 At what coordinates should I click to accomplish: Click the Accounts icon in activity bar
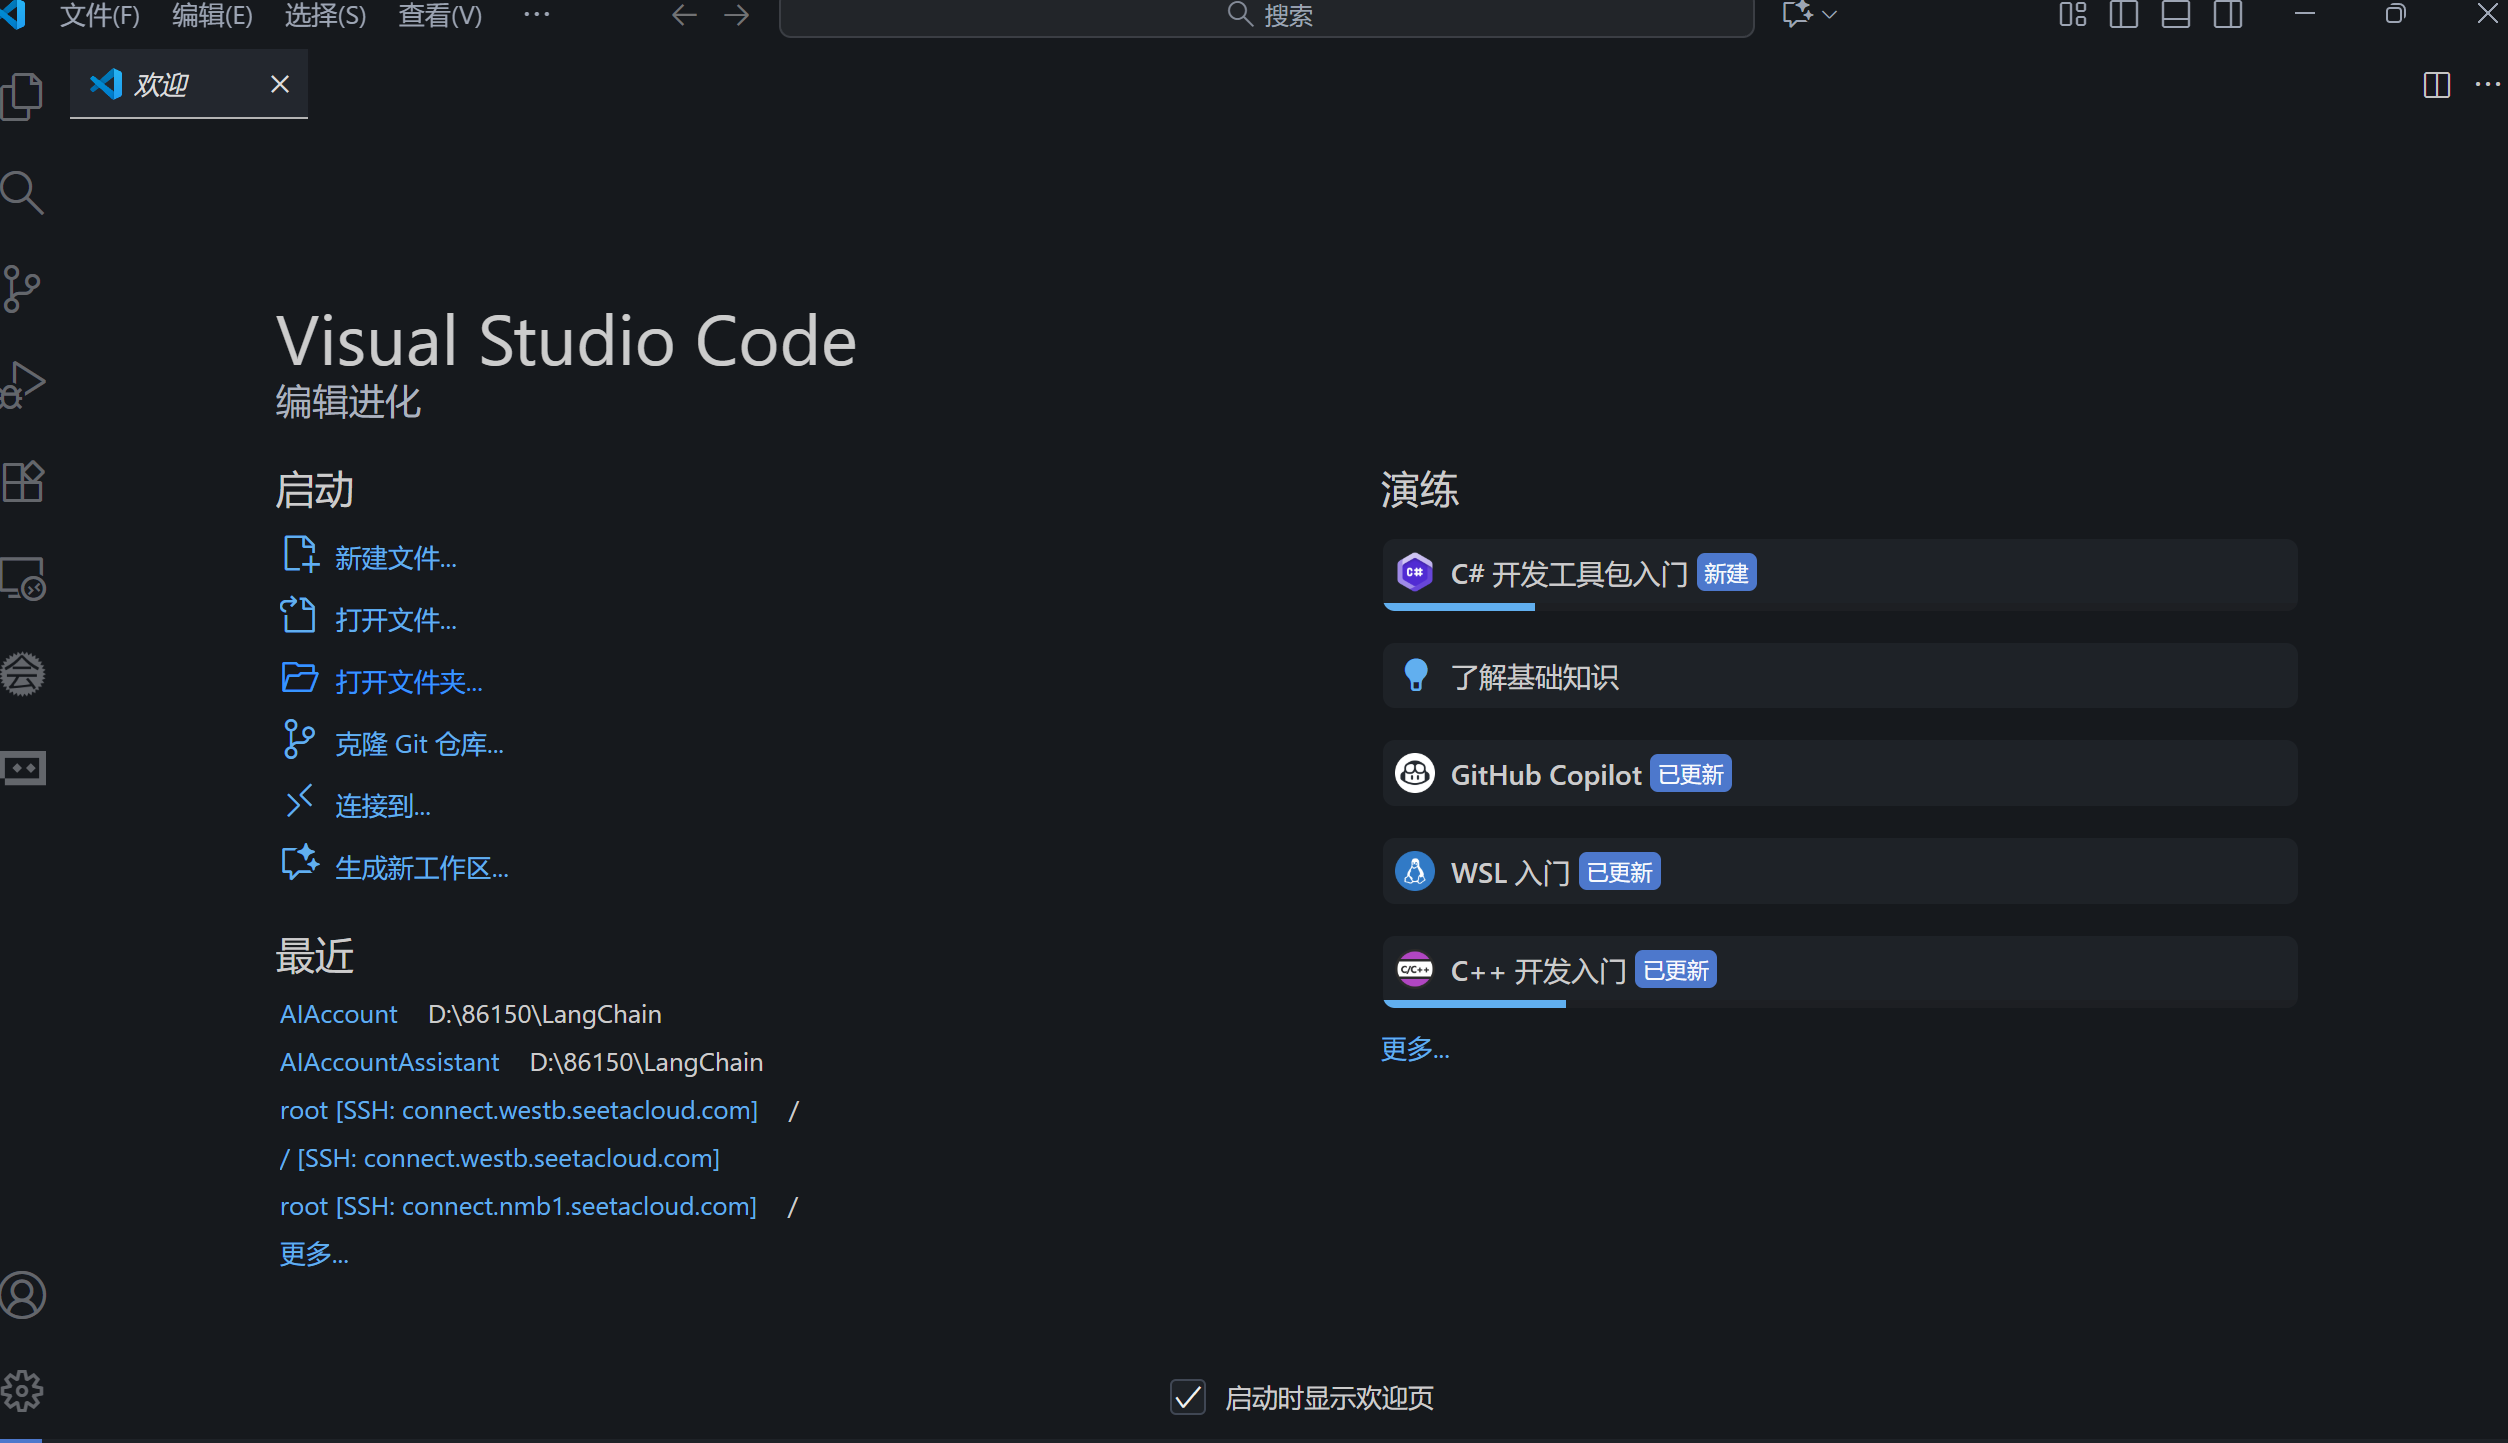[22, 1295]
